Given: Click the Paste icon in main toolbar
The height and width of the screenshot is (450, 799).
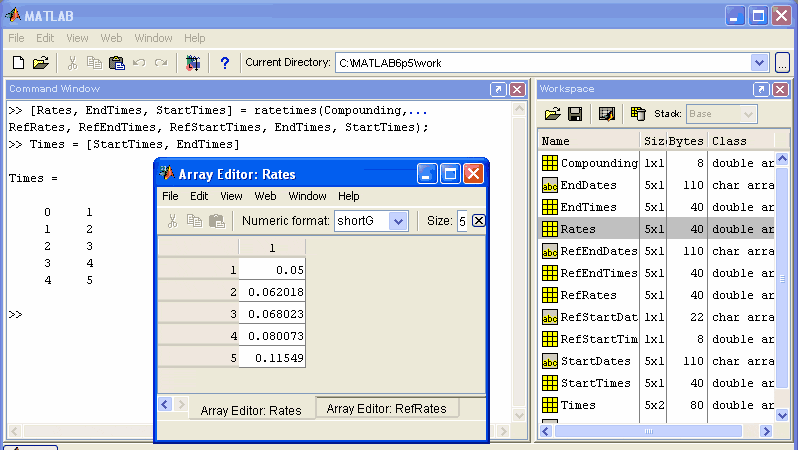Looking at the screenshot, I should tap(117, 63).
